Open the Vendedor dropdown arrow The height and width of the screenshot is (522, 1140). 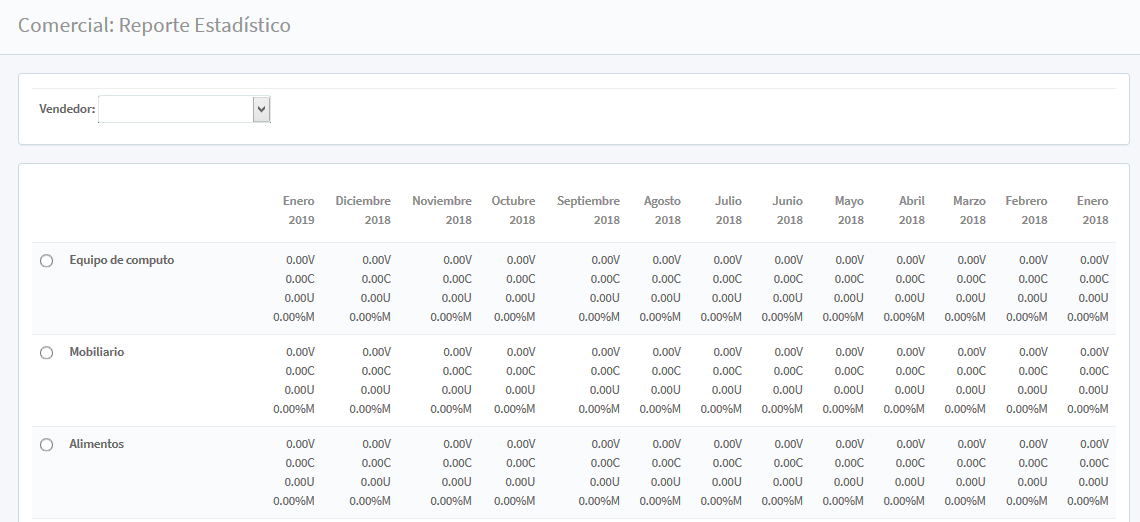(261, 109)
